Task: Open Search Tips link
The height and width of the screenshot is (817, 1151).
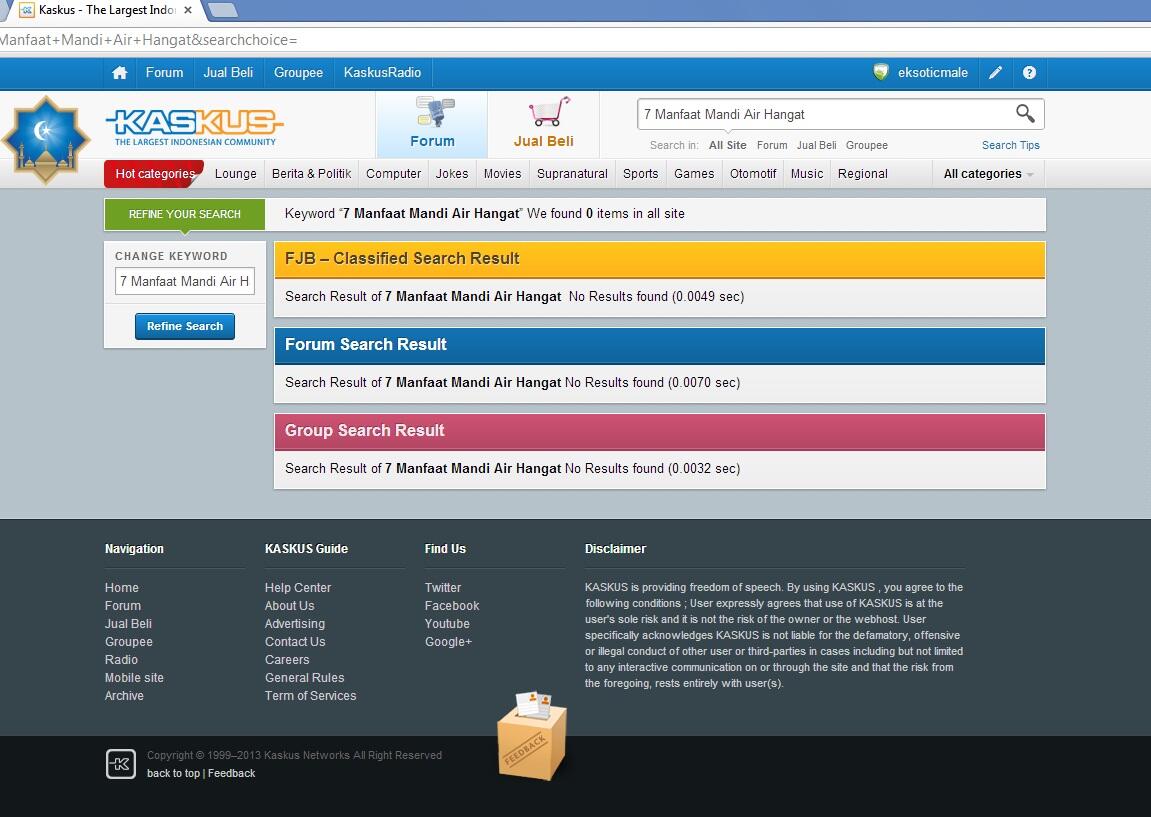Action: pos(1011,145)
